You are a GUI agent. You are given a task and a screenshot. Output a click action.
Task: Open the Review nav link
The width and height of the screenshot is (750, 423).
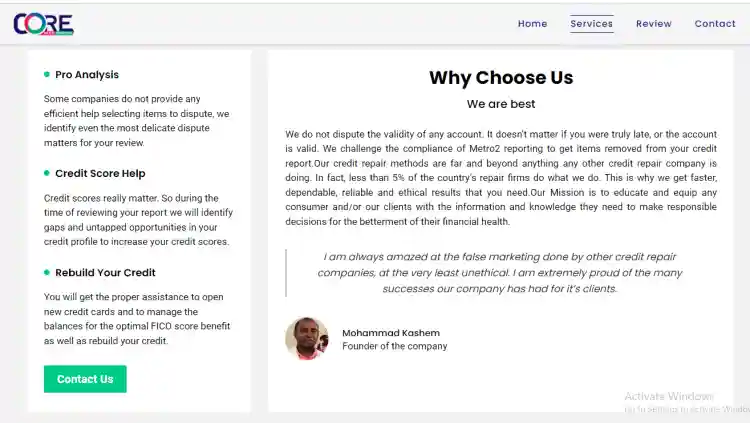point(654,24)
